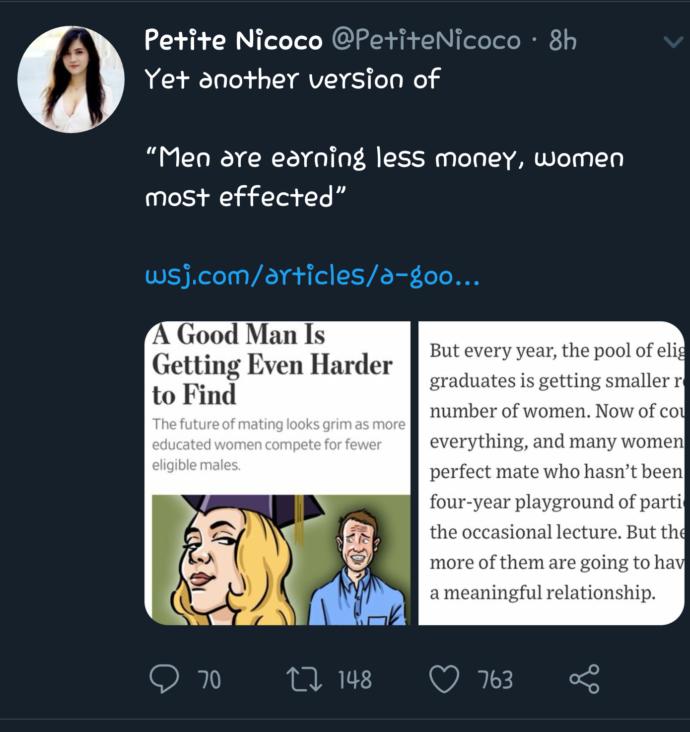The height and width of the screenshot is (732, 690).
Task: Open the right article paragraph image
Action: point(551,473)
